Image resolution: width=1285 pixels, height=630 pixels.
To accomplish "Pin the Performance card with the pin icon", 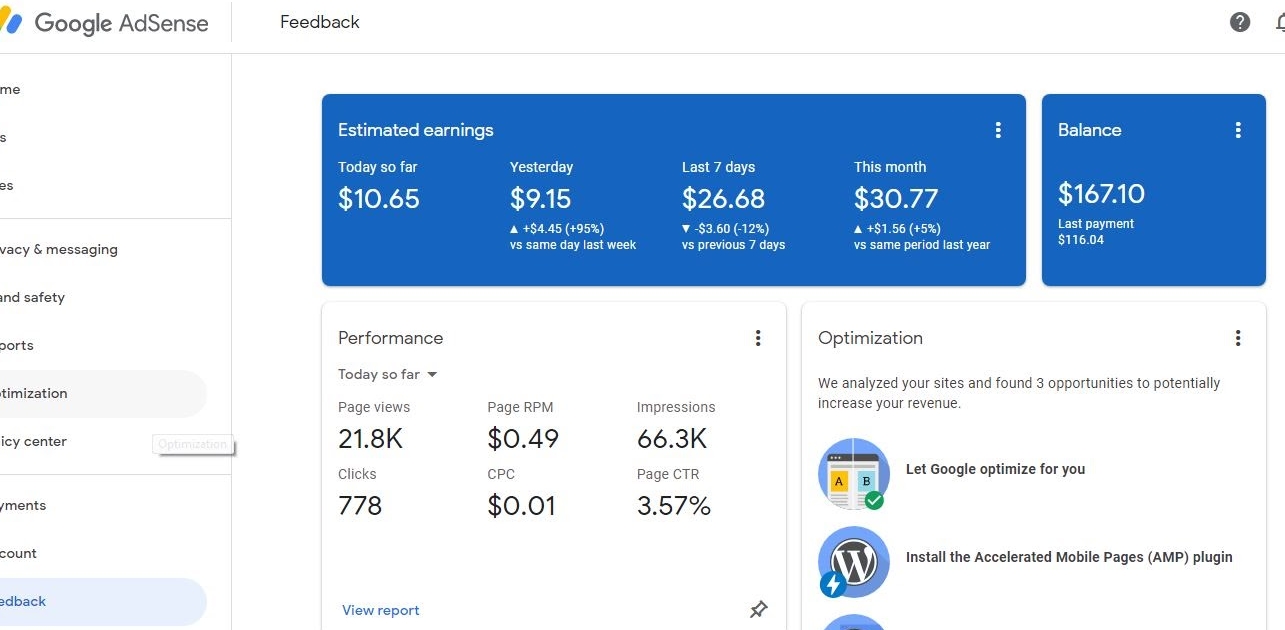I will pos(759,609).
